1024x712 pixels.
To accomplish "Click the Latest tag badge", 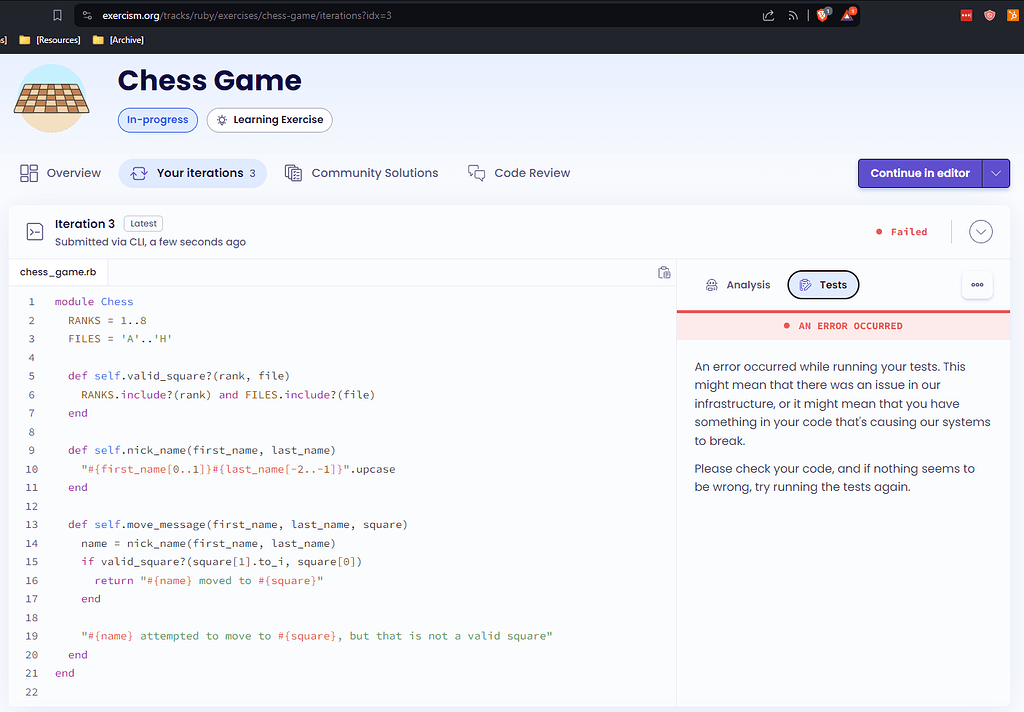I will point(143,223).
